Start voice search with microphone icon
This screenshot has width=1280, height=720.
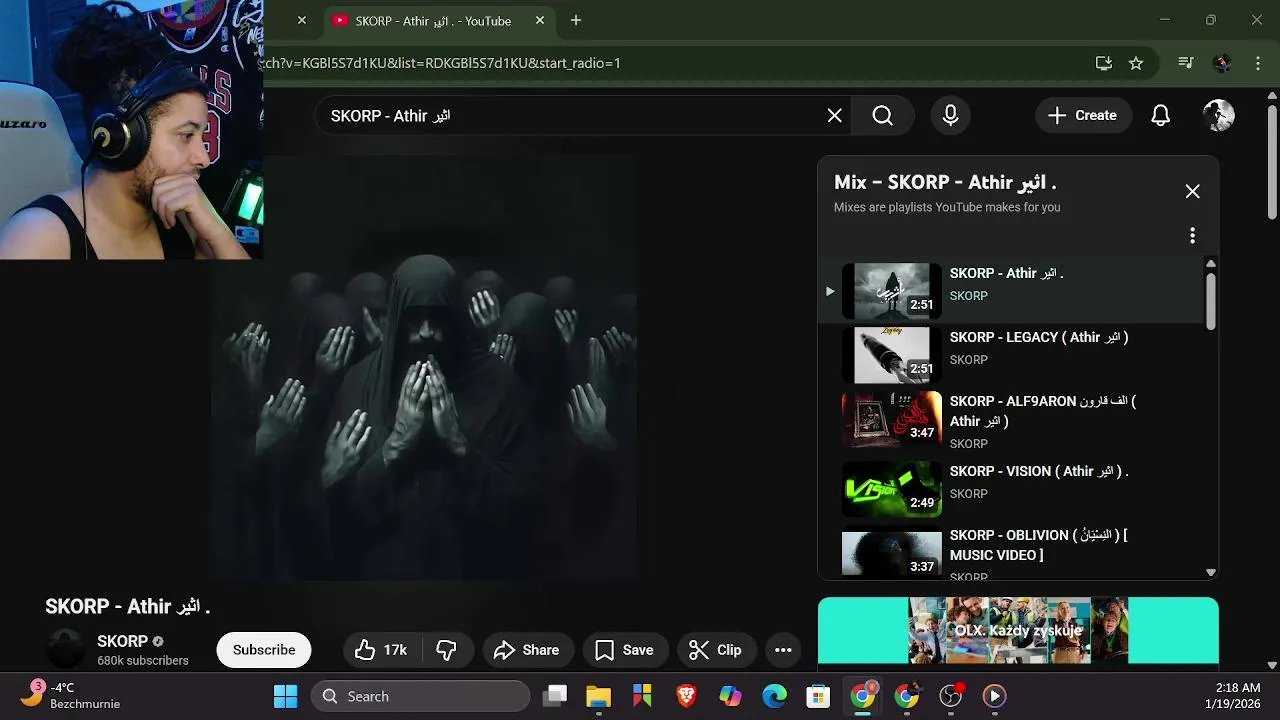tap(950, 116)
